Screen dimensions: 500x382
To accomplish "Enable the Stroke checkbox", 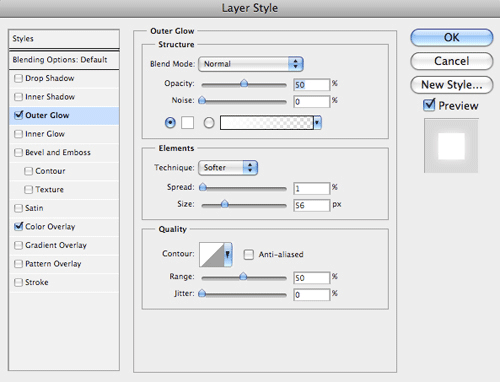I will pos(18,283).
